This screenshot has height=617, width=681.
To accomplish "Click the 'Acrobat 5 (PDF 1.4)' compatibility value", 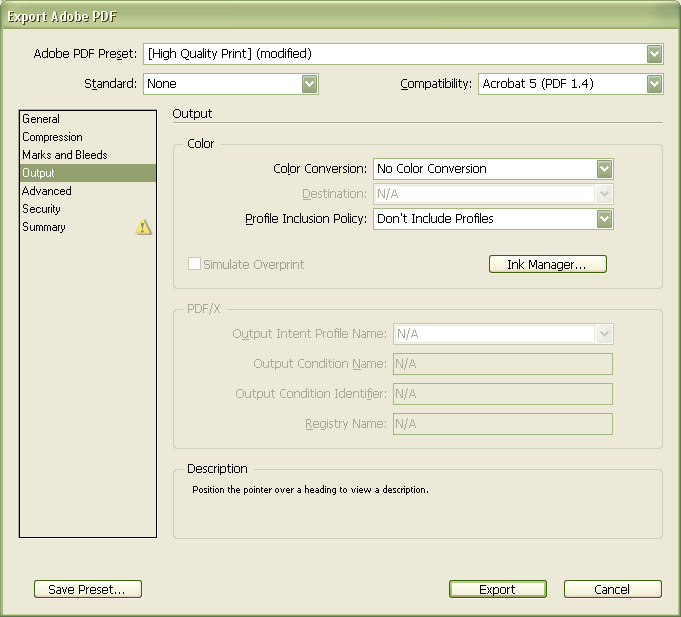I will pyautogui.click(x=538, y=84).
